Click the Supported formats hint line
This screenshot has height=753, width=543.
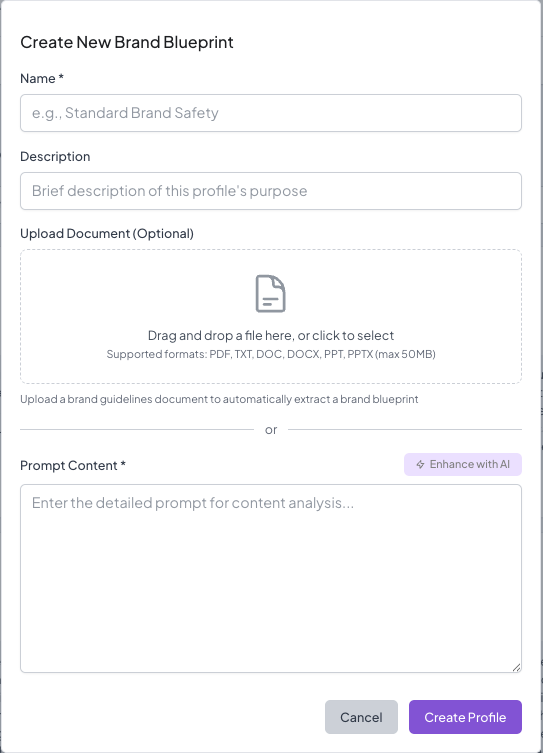tap(271, 354)
